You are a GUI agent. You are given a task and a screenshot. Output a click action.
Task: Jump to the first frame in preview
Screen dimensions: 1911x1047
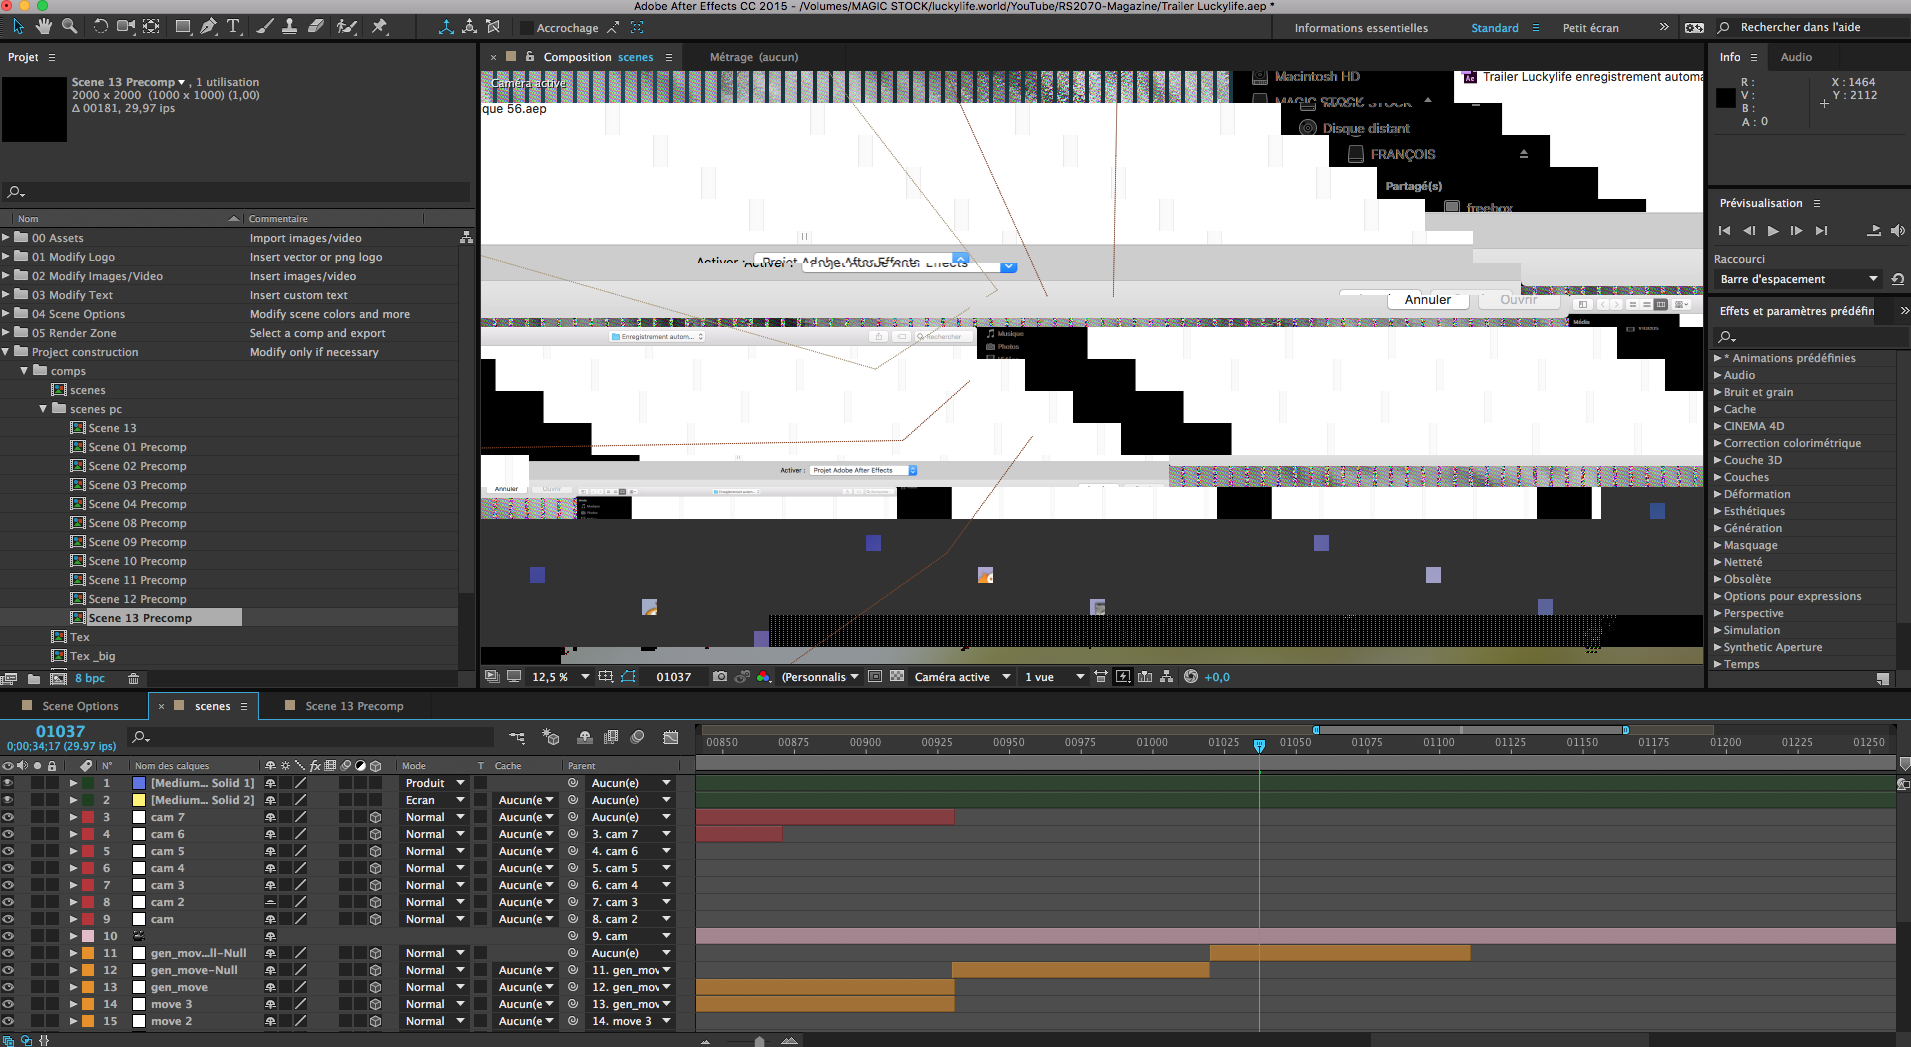(1724, 231)
